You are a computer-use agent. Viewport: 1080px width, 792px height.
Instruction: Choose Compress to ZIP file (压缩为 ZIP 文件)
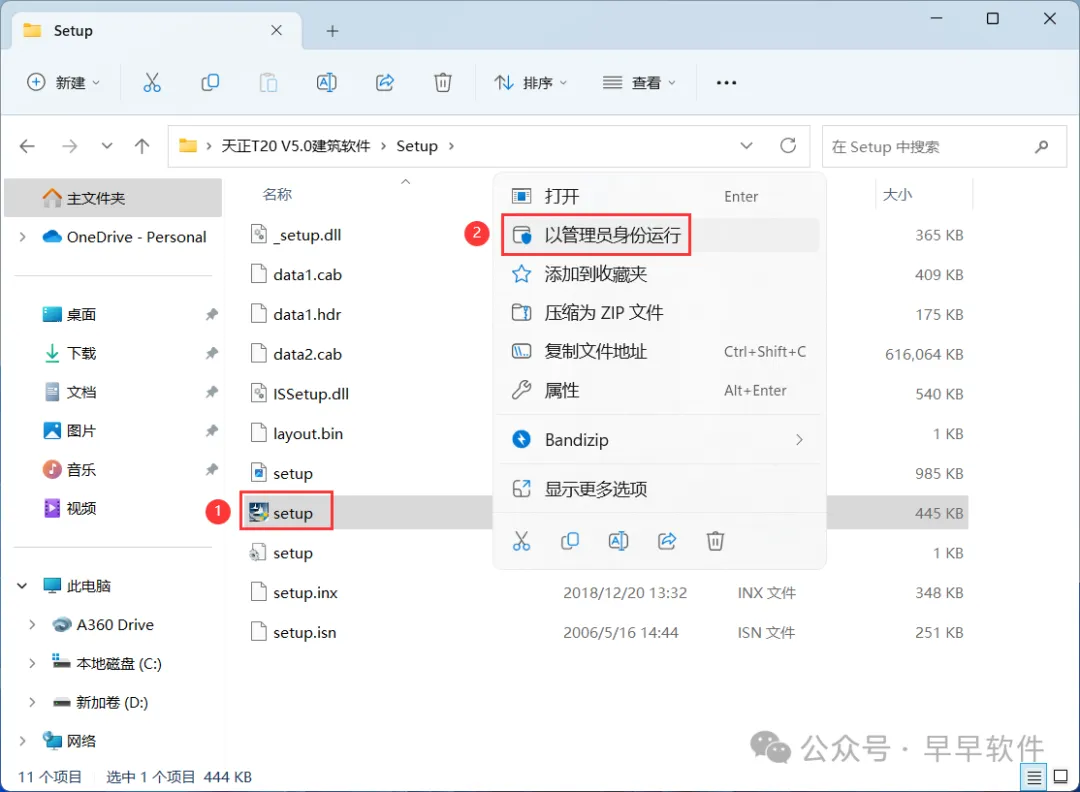pyautogui.click(x=659, y=313)
